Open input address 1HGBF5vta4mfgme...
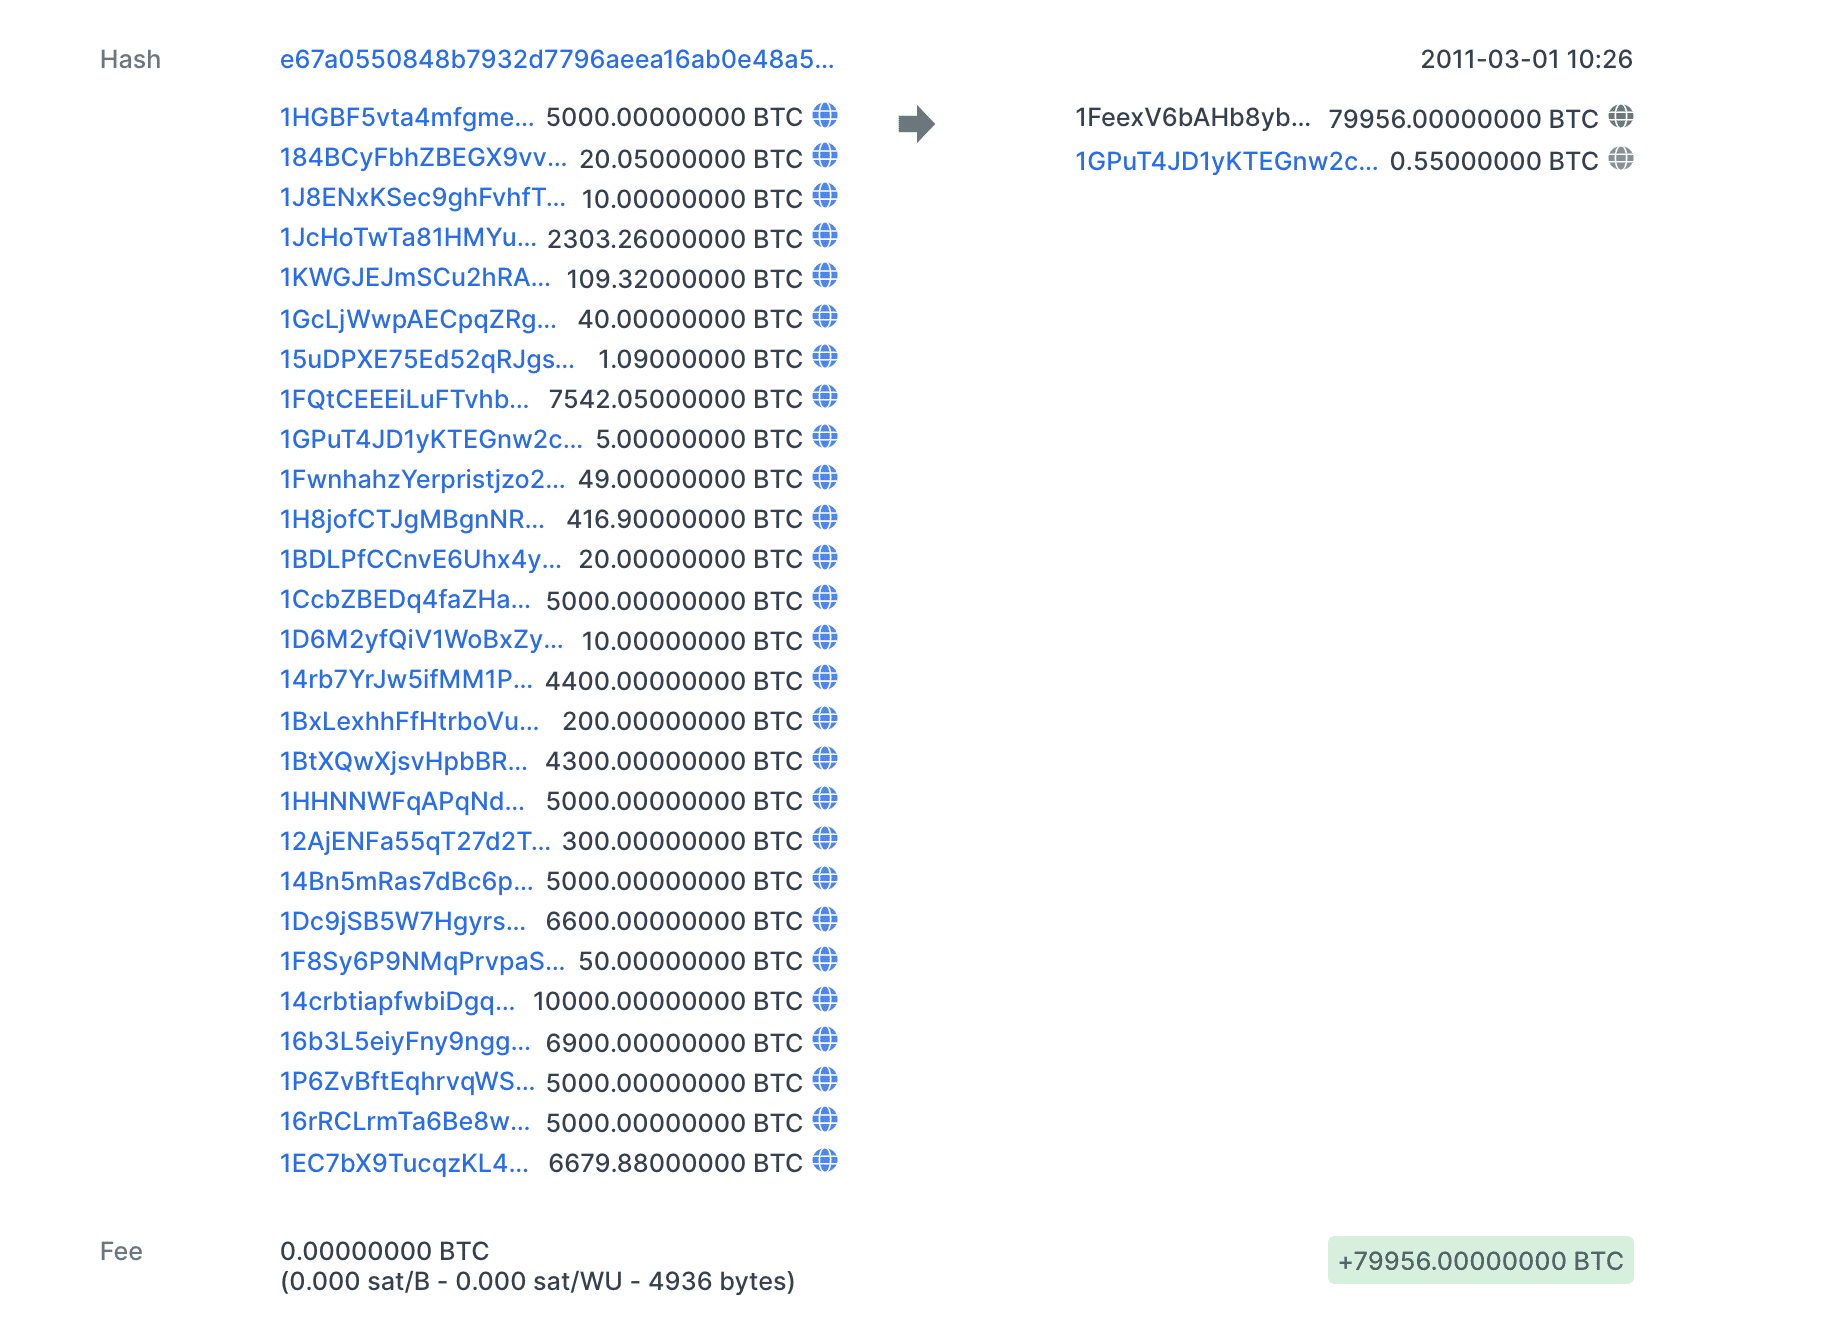 click(407, 118)
